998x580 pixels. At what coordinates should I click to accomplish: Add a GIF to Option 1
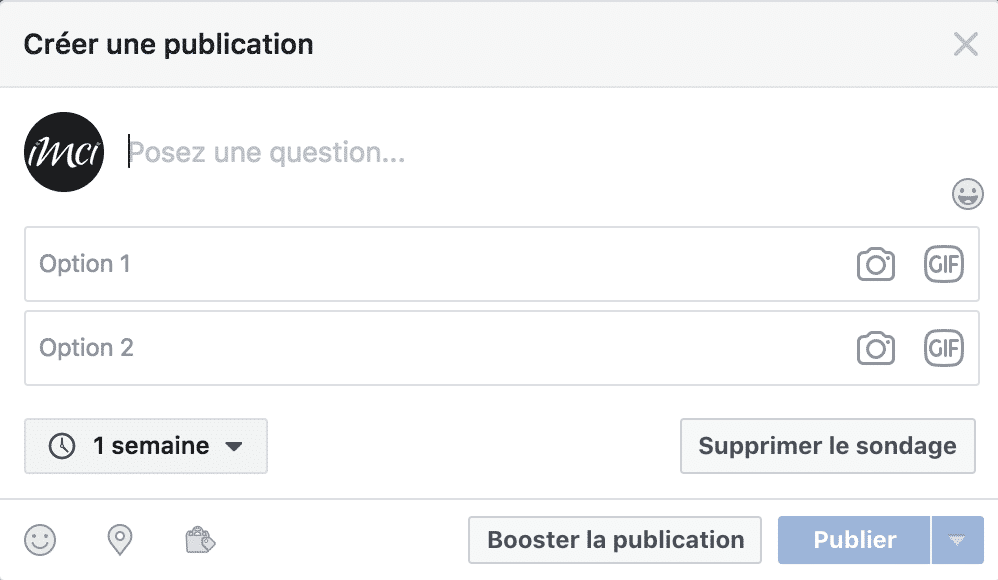[943, 264]
